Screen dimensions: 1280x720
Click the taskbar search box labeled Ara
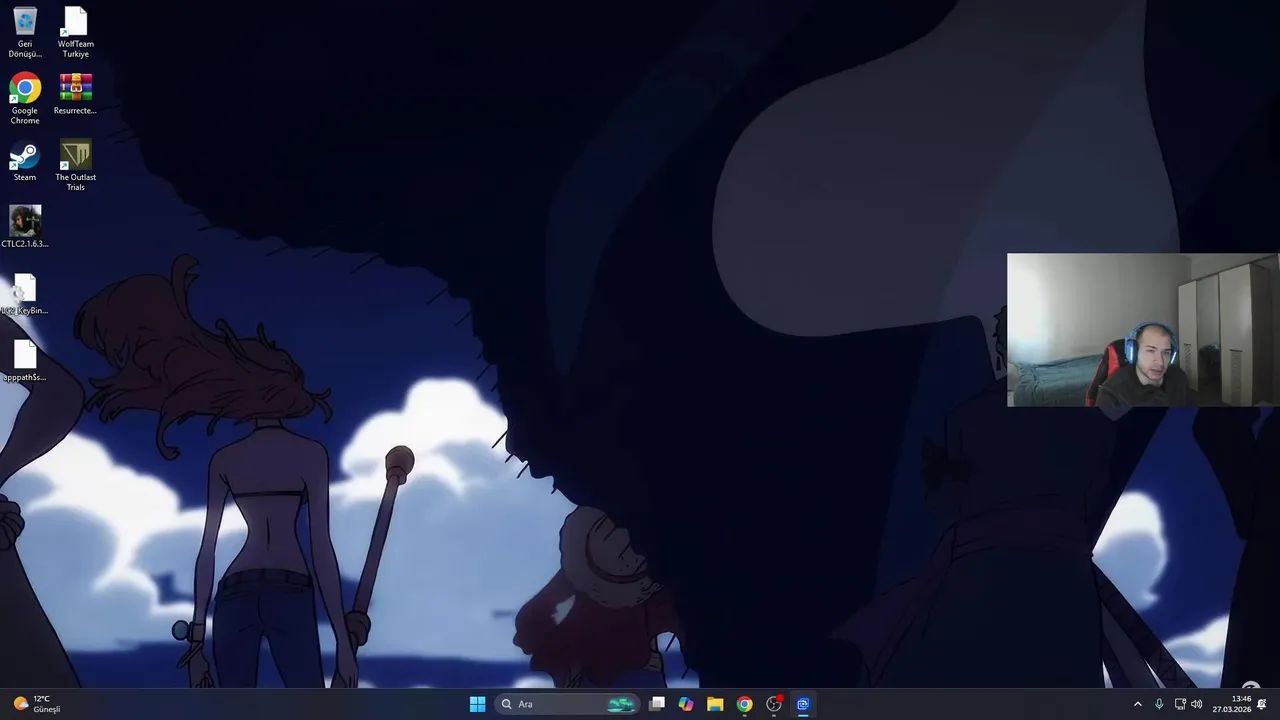pyautogui.click(x=567, y=704)
